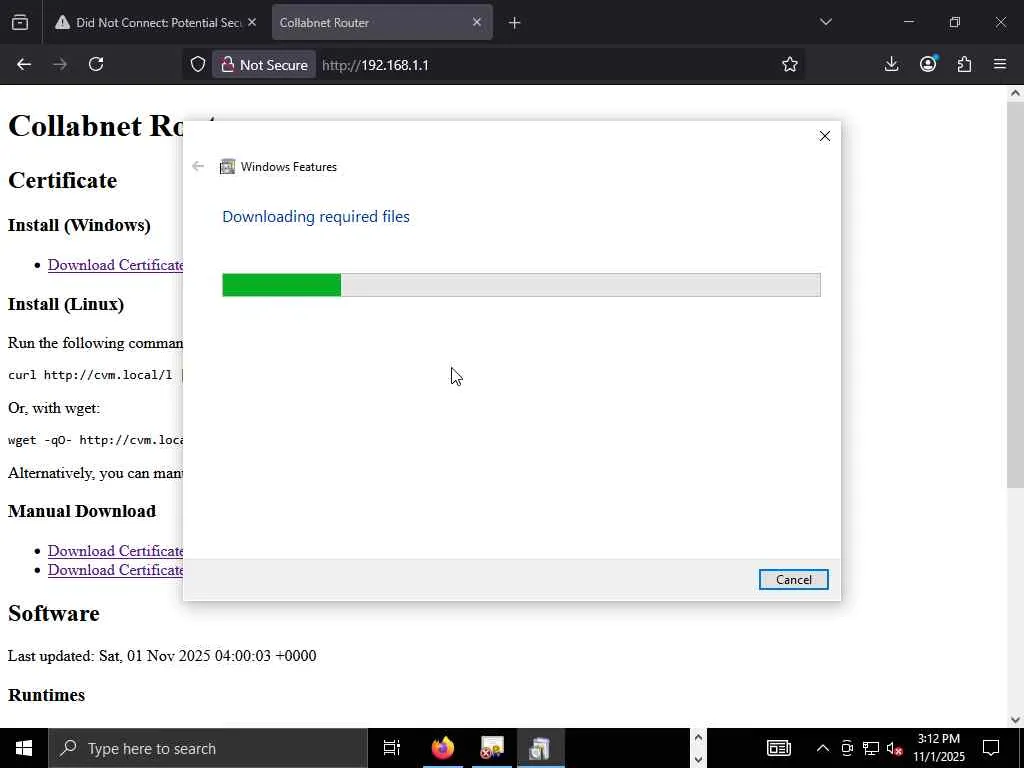Screen dimensions: 1024x768
Task: Click the page scrollbar up arrow
Action: coord(1015,93)
